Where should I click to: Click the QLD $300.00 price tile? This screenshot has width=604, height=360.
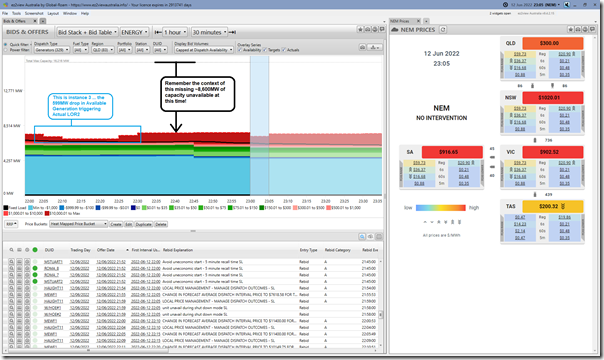pos(553,43)
